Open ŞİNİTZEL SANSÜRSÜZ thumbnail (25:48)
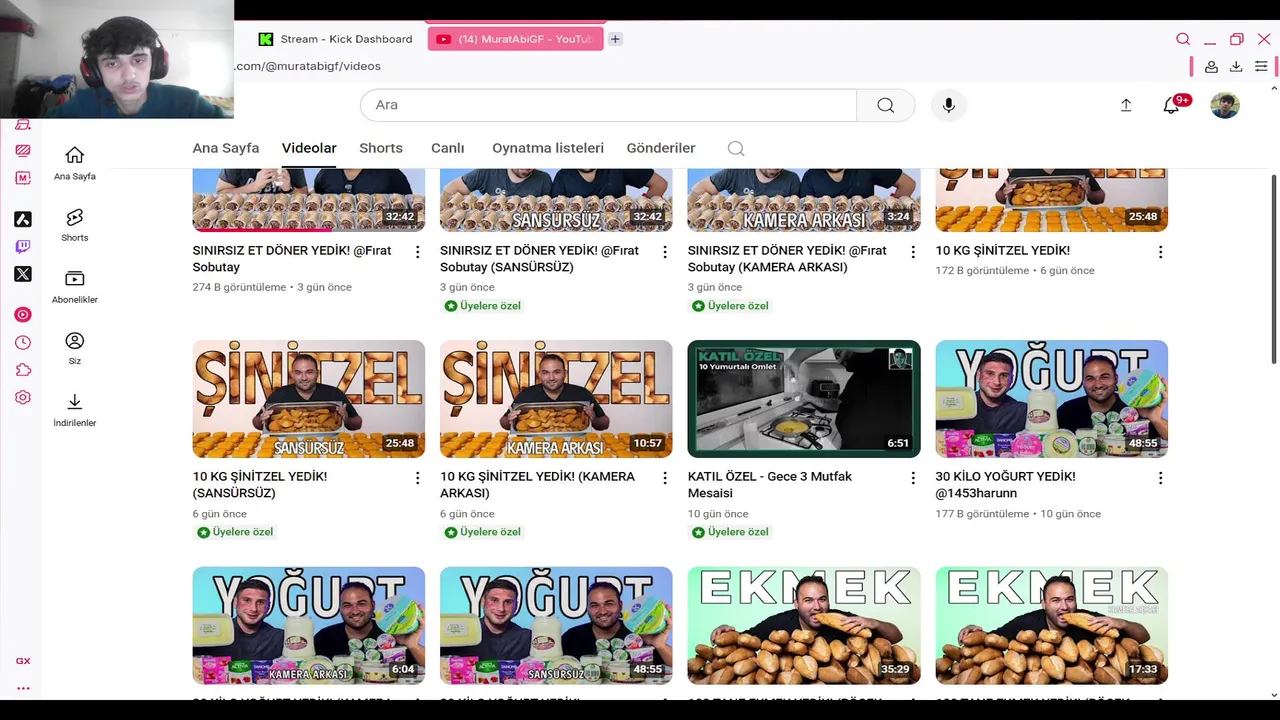The height and width of the screenshot is (720, 1280). pyautogui.click(x=309, y=399)
